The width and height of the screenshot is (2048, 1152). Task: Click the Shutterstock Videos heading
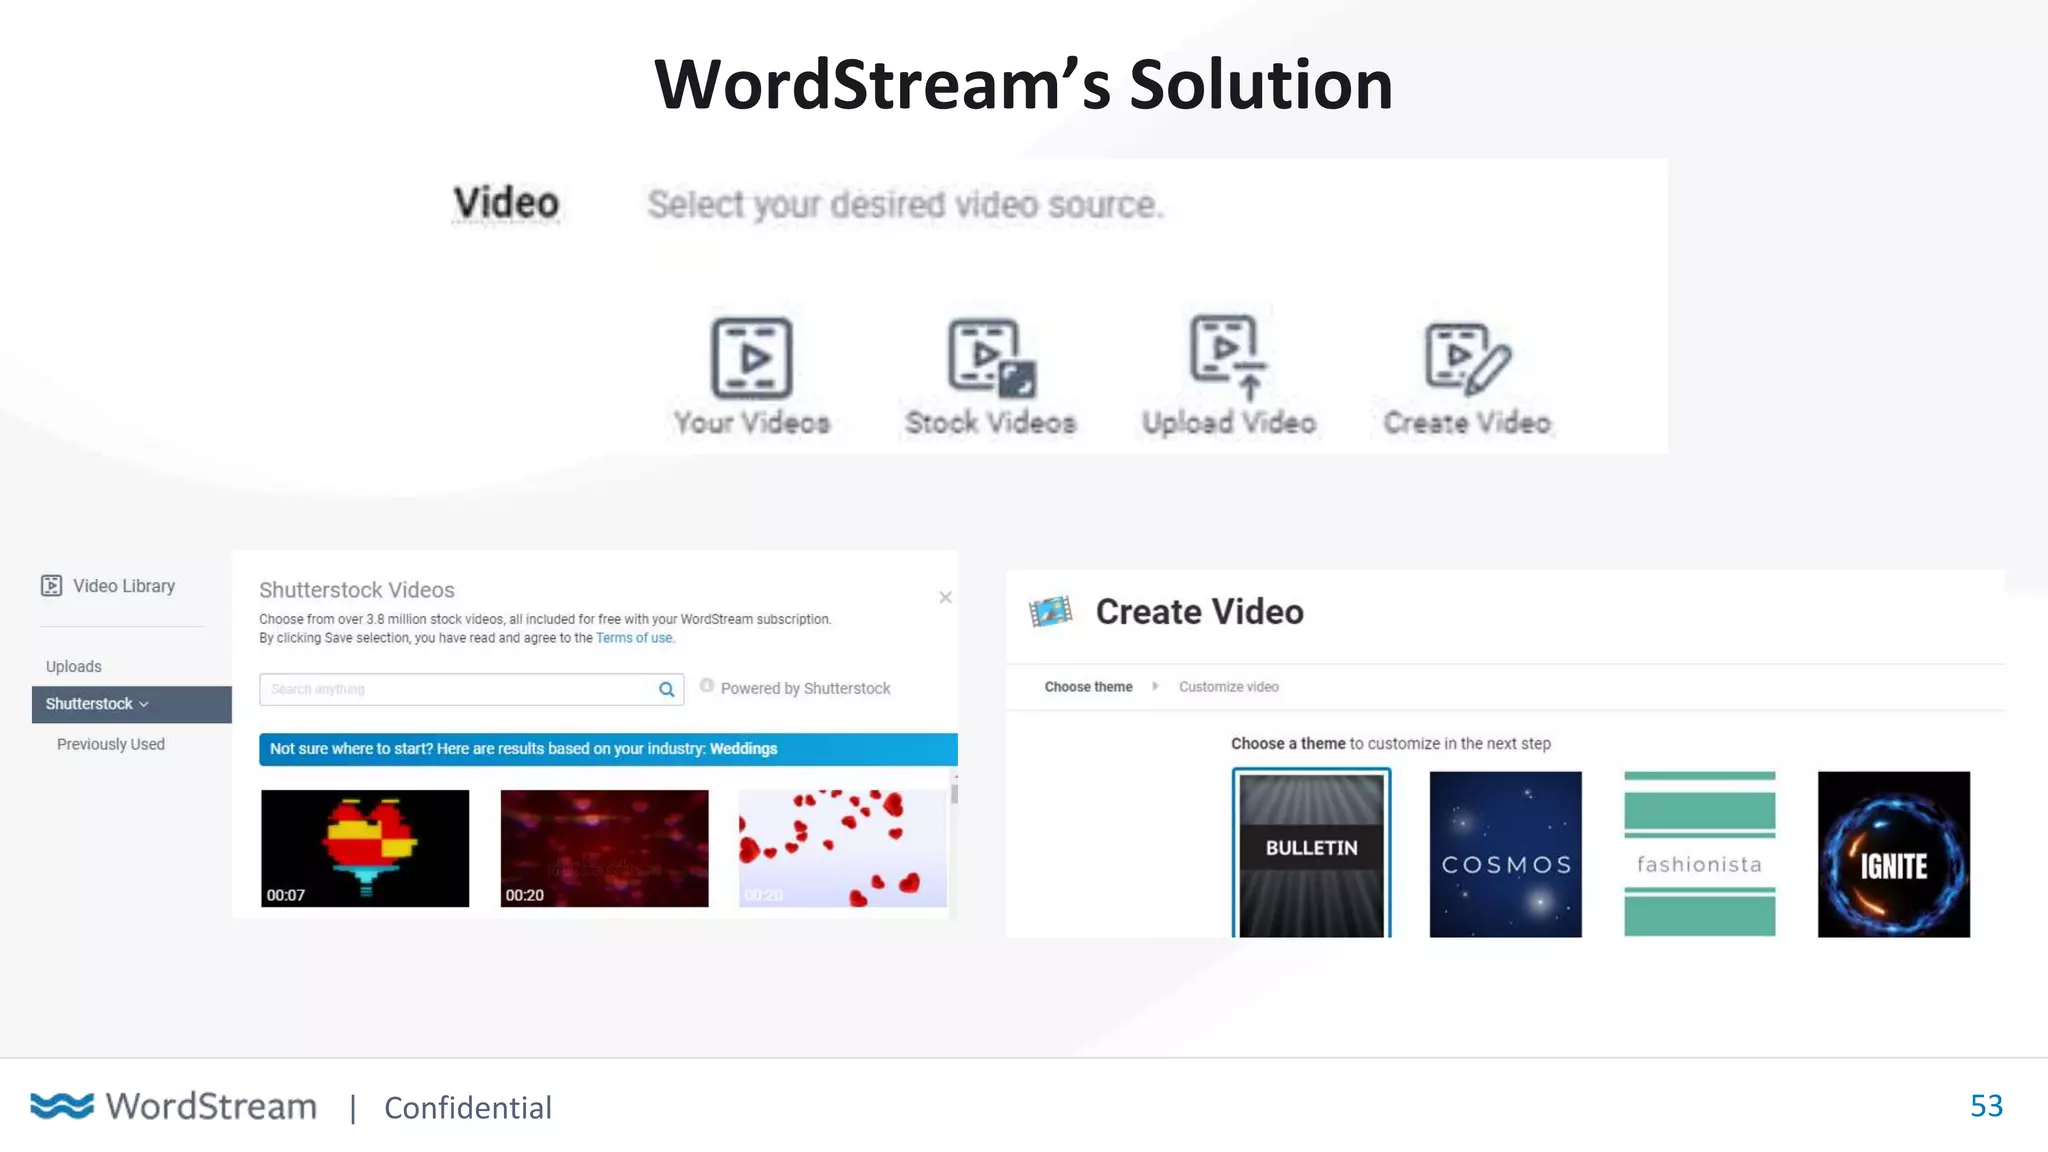(x=357, y=590)
